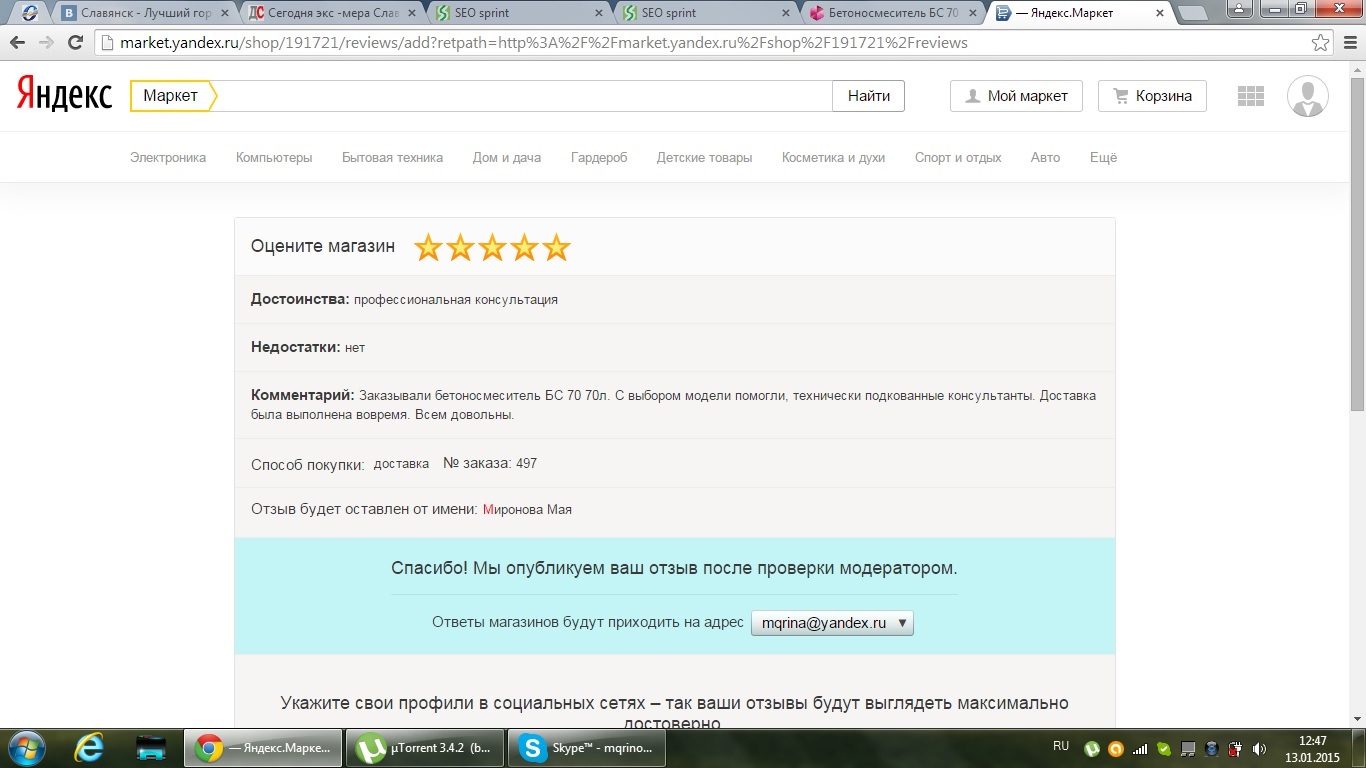The height and width of the screenshot is (768, 1366).
Task: Bookmark this page with the star icon
Action: (x=1321, y=43)
